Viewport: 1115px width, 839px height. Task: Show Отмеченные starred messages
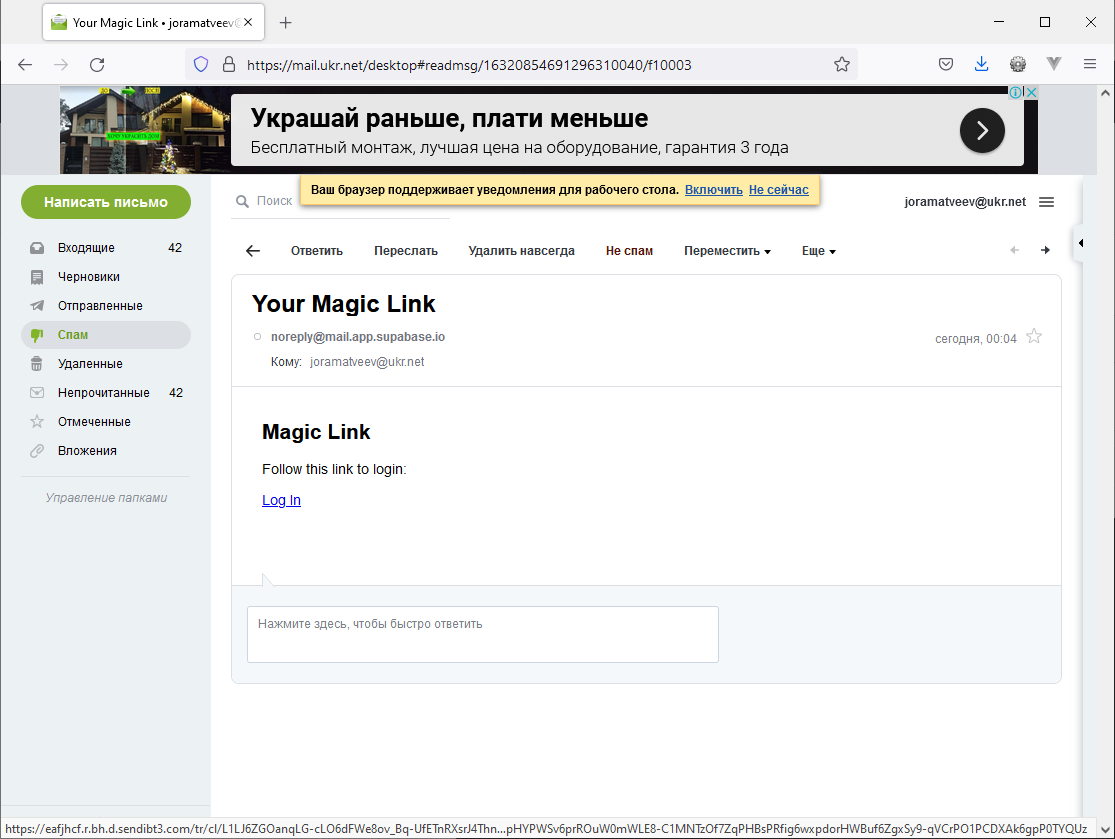pyautogui.click(x=106, y=422)
